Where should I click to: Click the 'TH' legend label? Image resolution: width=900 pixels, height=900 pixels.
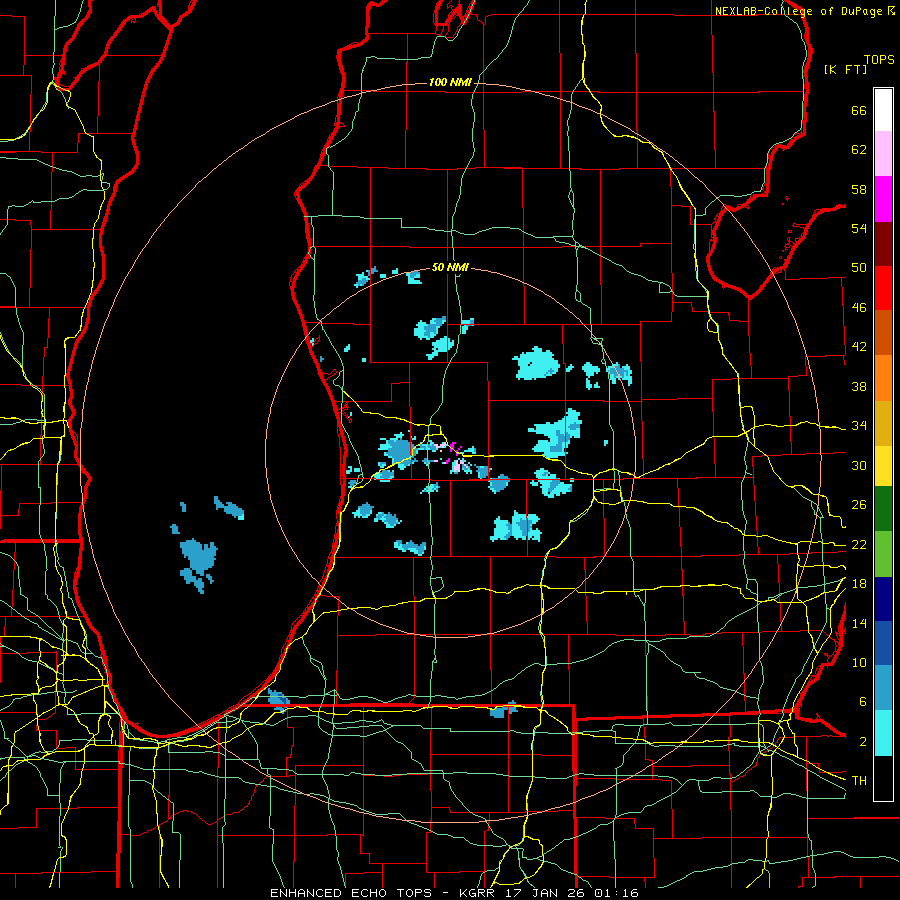pos(859,781)
